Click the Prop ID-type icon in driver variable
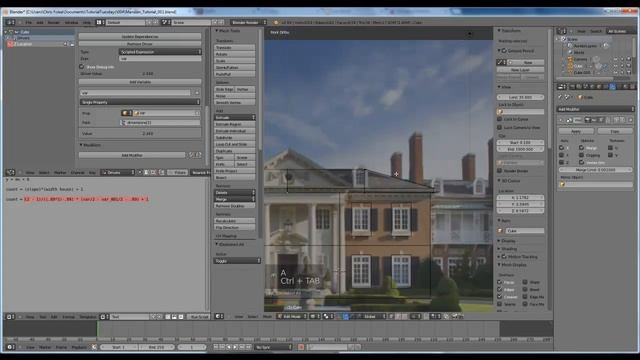 [x=127, y=113]
